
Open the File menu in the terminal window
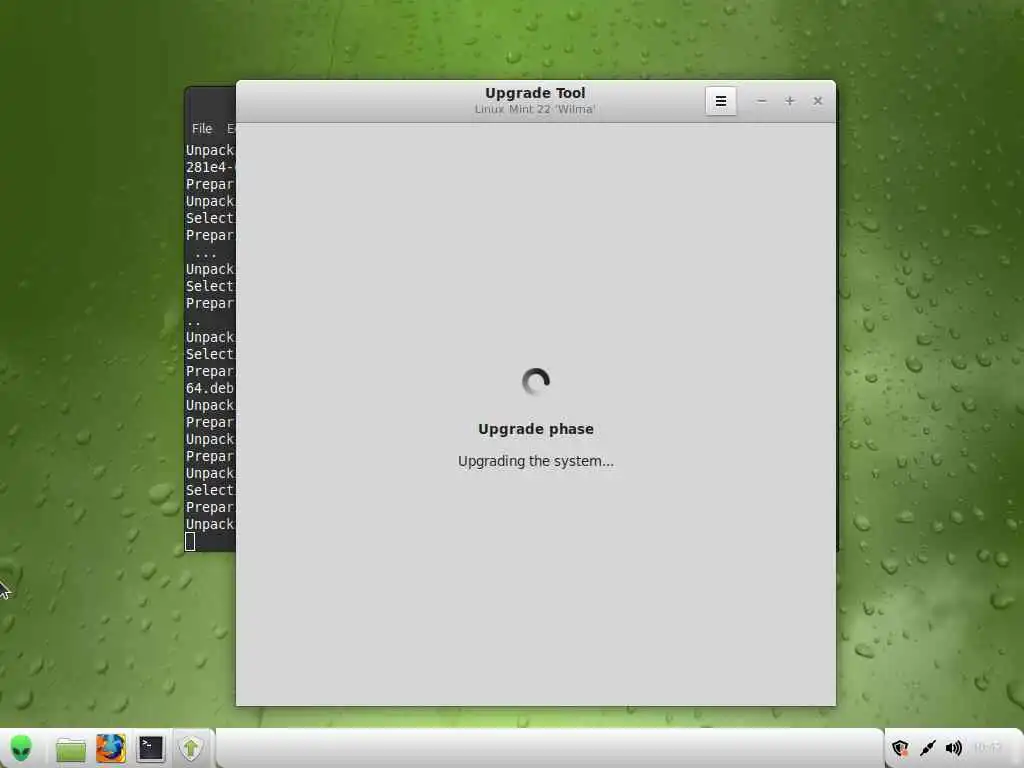coord(202,129)
